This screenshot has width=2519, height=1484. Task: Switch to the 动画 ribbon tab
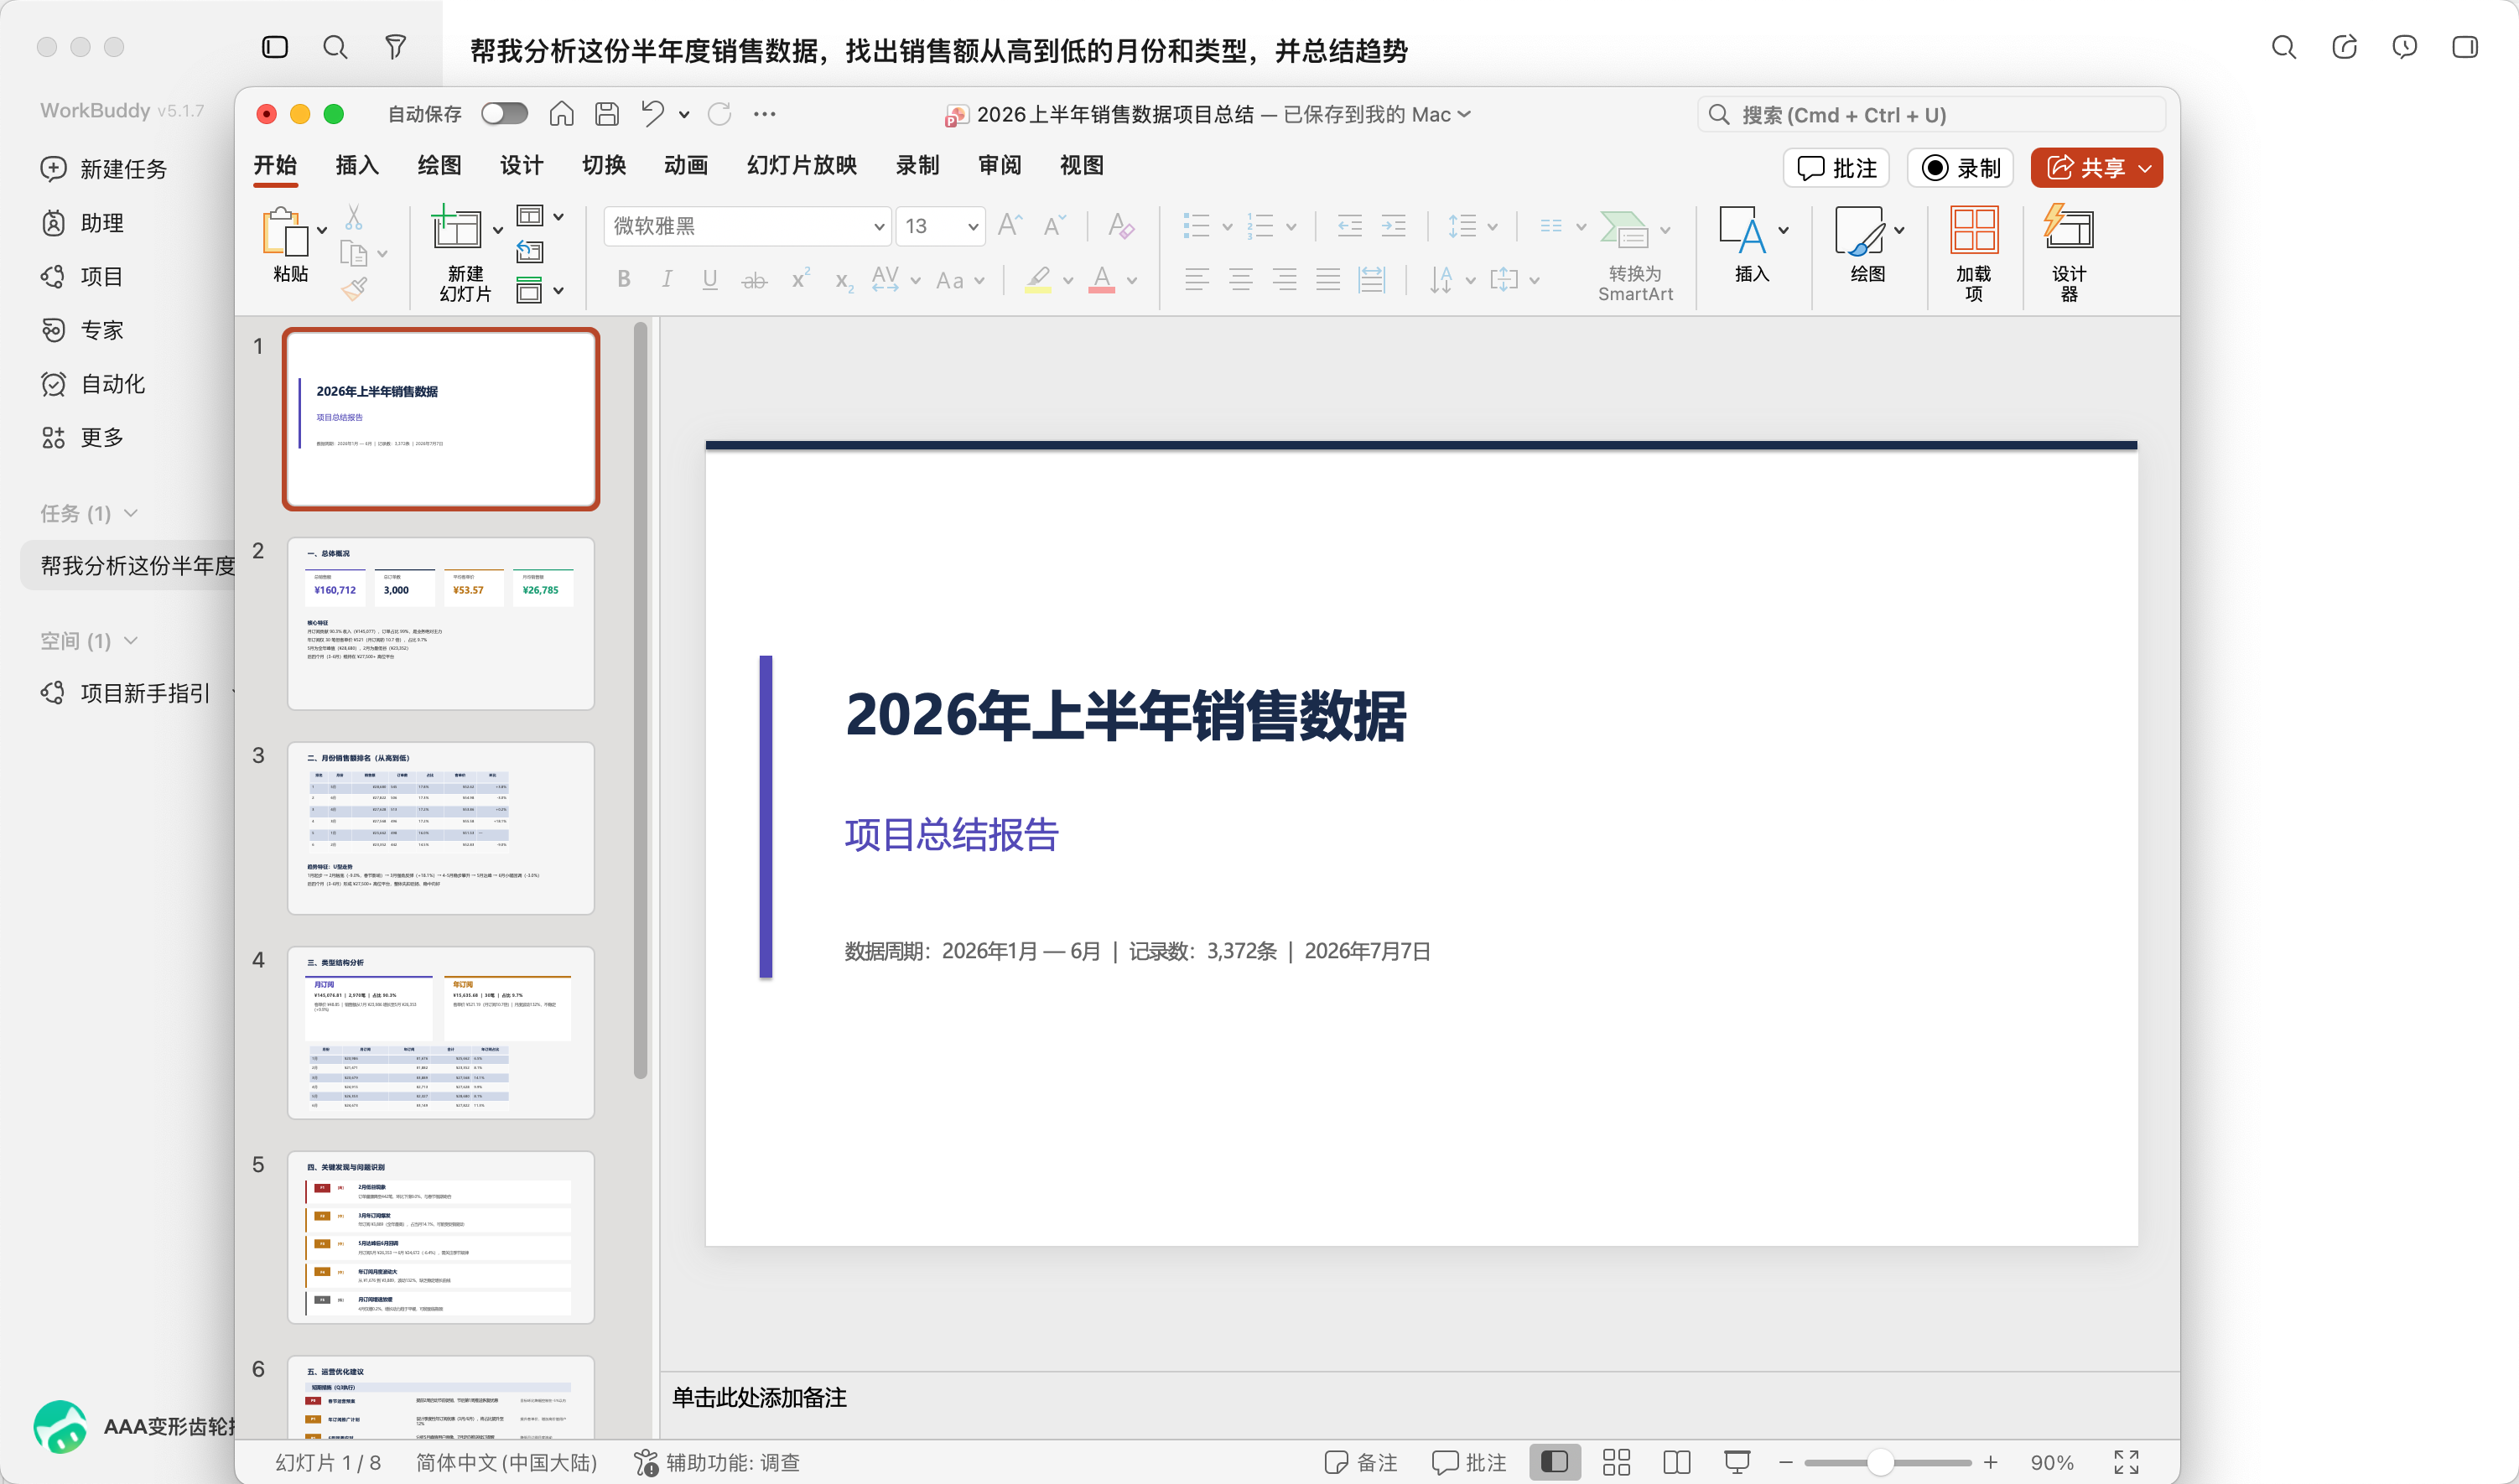(x=686, y=165)
